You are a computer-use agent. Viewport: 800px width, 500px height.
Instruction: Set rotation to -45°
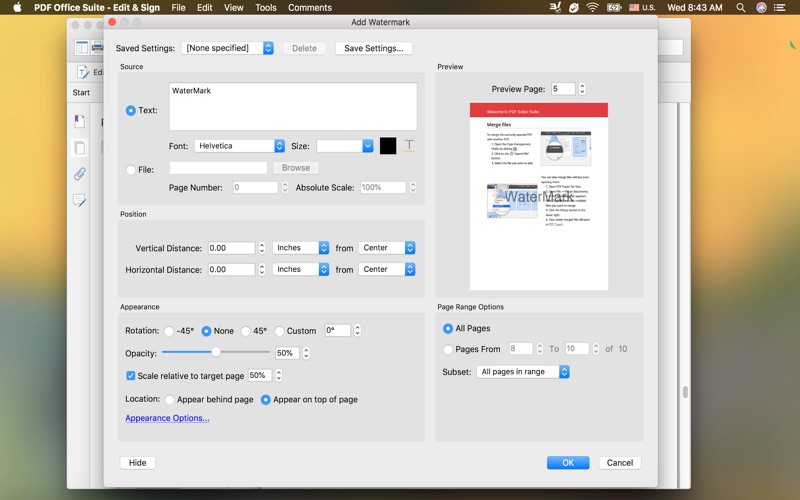[x=169, y=331]
